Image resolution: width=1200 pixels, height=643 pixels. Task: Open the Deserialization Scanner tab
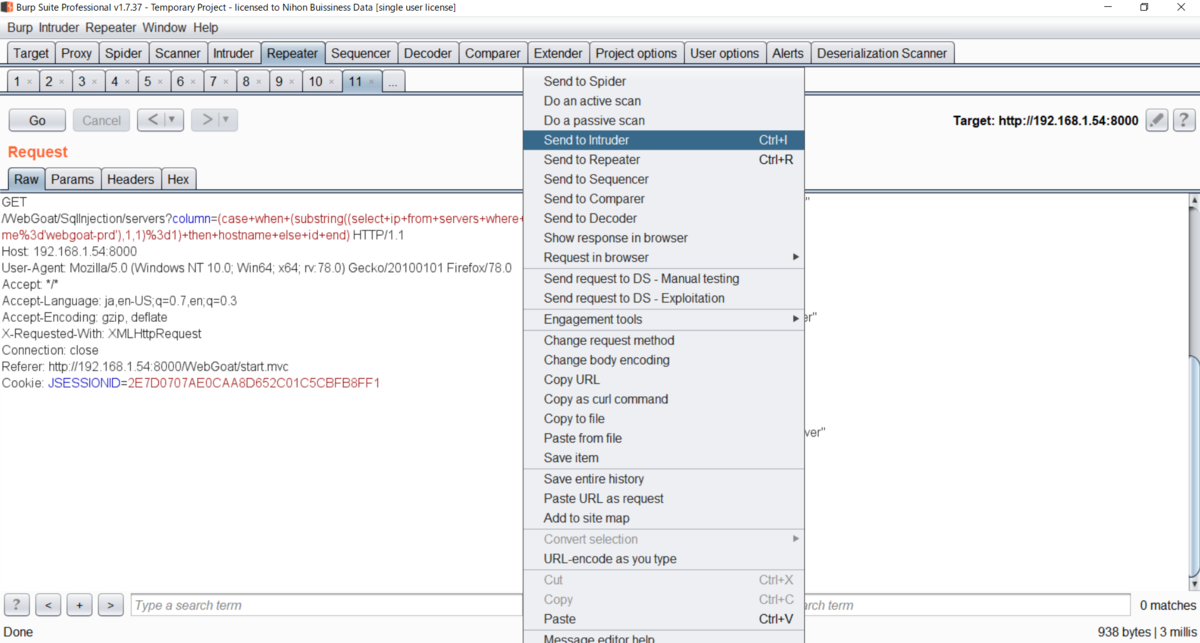click(883, 53)
